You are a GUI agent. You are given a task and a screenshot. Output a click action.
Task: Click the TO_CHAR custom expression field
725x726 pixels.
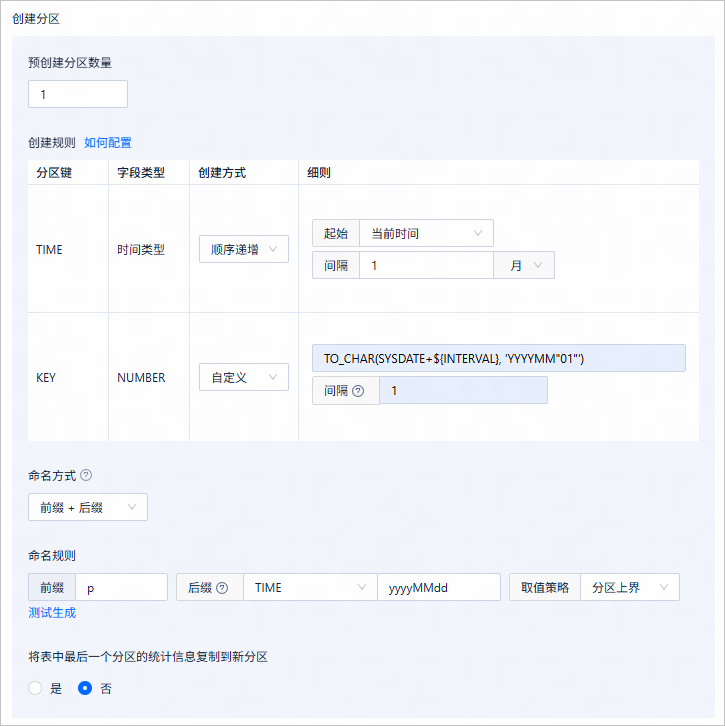[499, 358]
